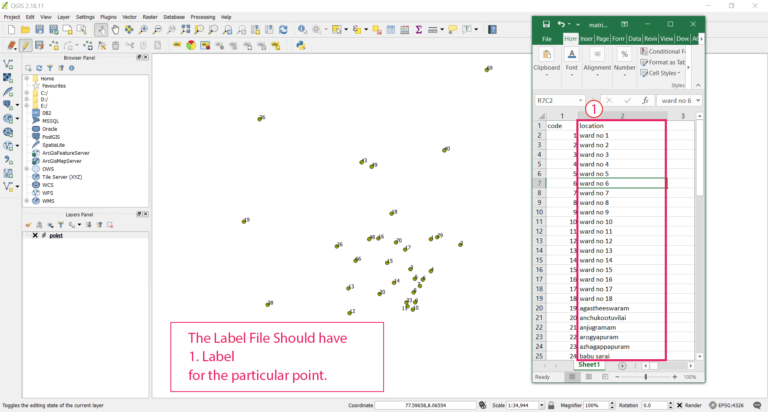Viewport: 768px width, 412px height.
Task: Expand the Home folder in Browser Panel
Action: click(27, 78)
